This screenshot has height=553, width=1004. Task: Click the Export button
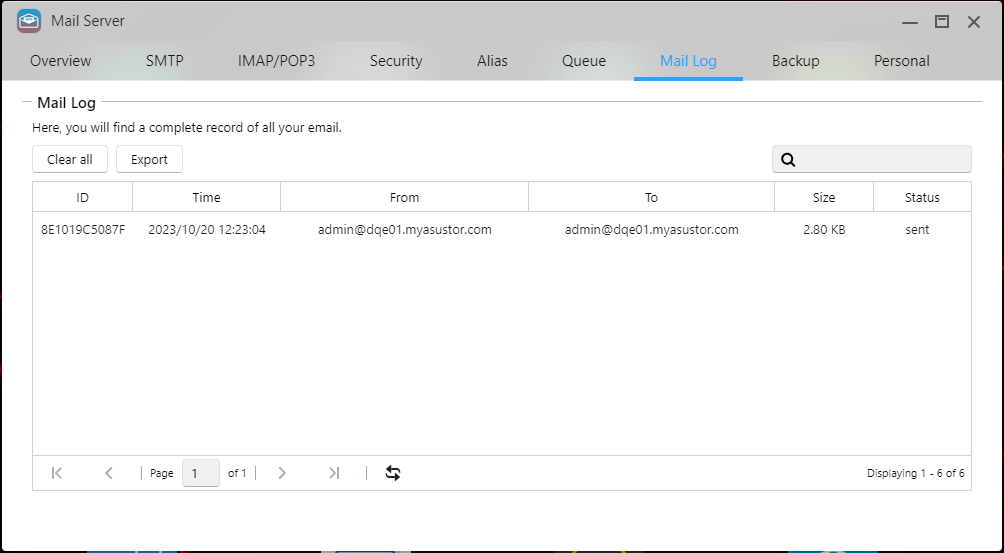click(x=149, y=159)
